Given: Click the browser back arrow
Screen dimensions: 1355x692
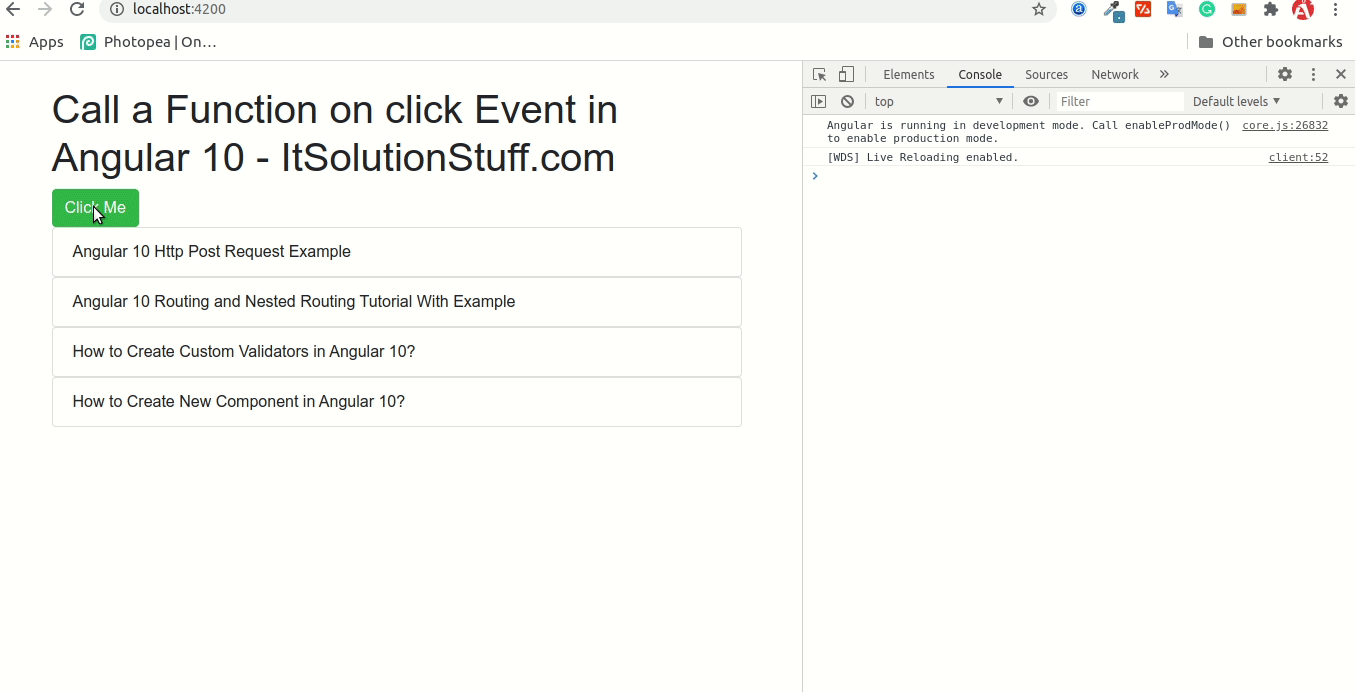Looking at the screenshot, I should point(13,9).
